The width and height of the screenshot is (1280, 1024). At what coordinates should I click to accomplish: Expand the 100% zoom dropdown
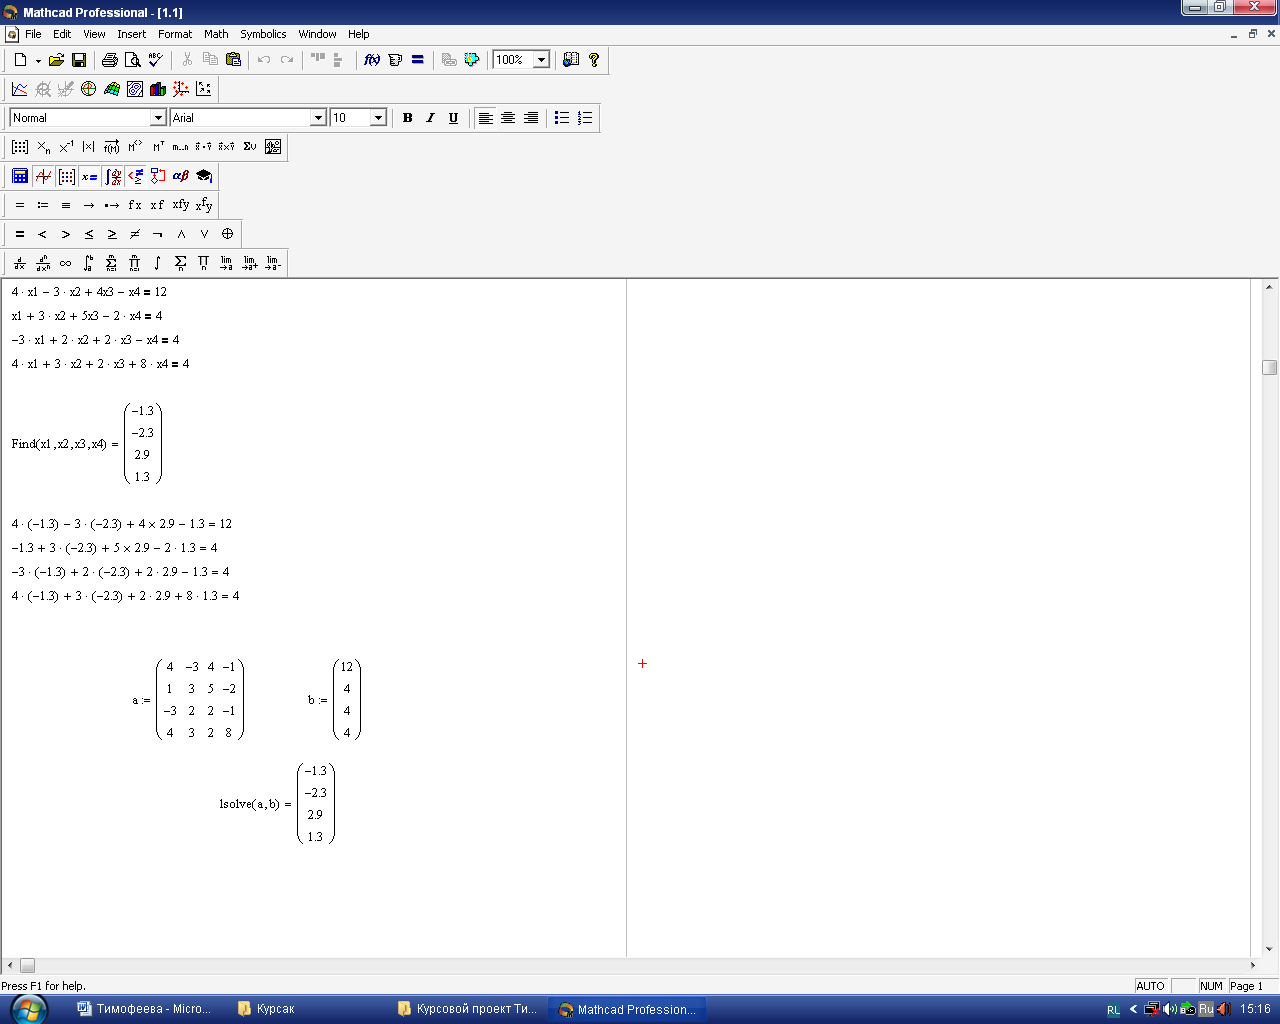coord(541,60)
